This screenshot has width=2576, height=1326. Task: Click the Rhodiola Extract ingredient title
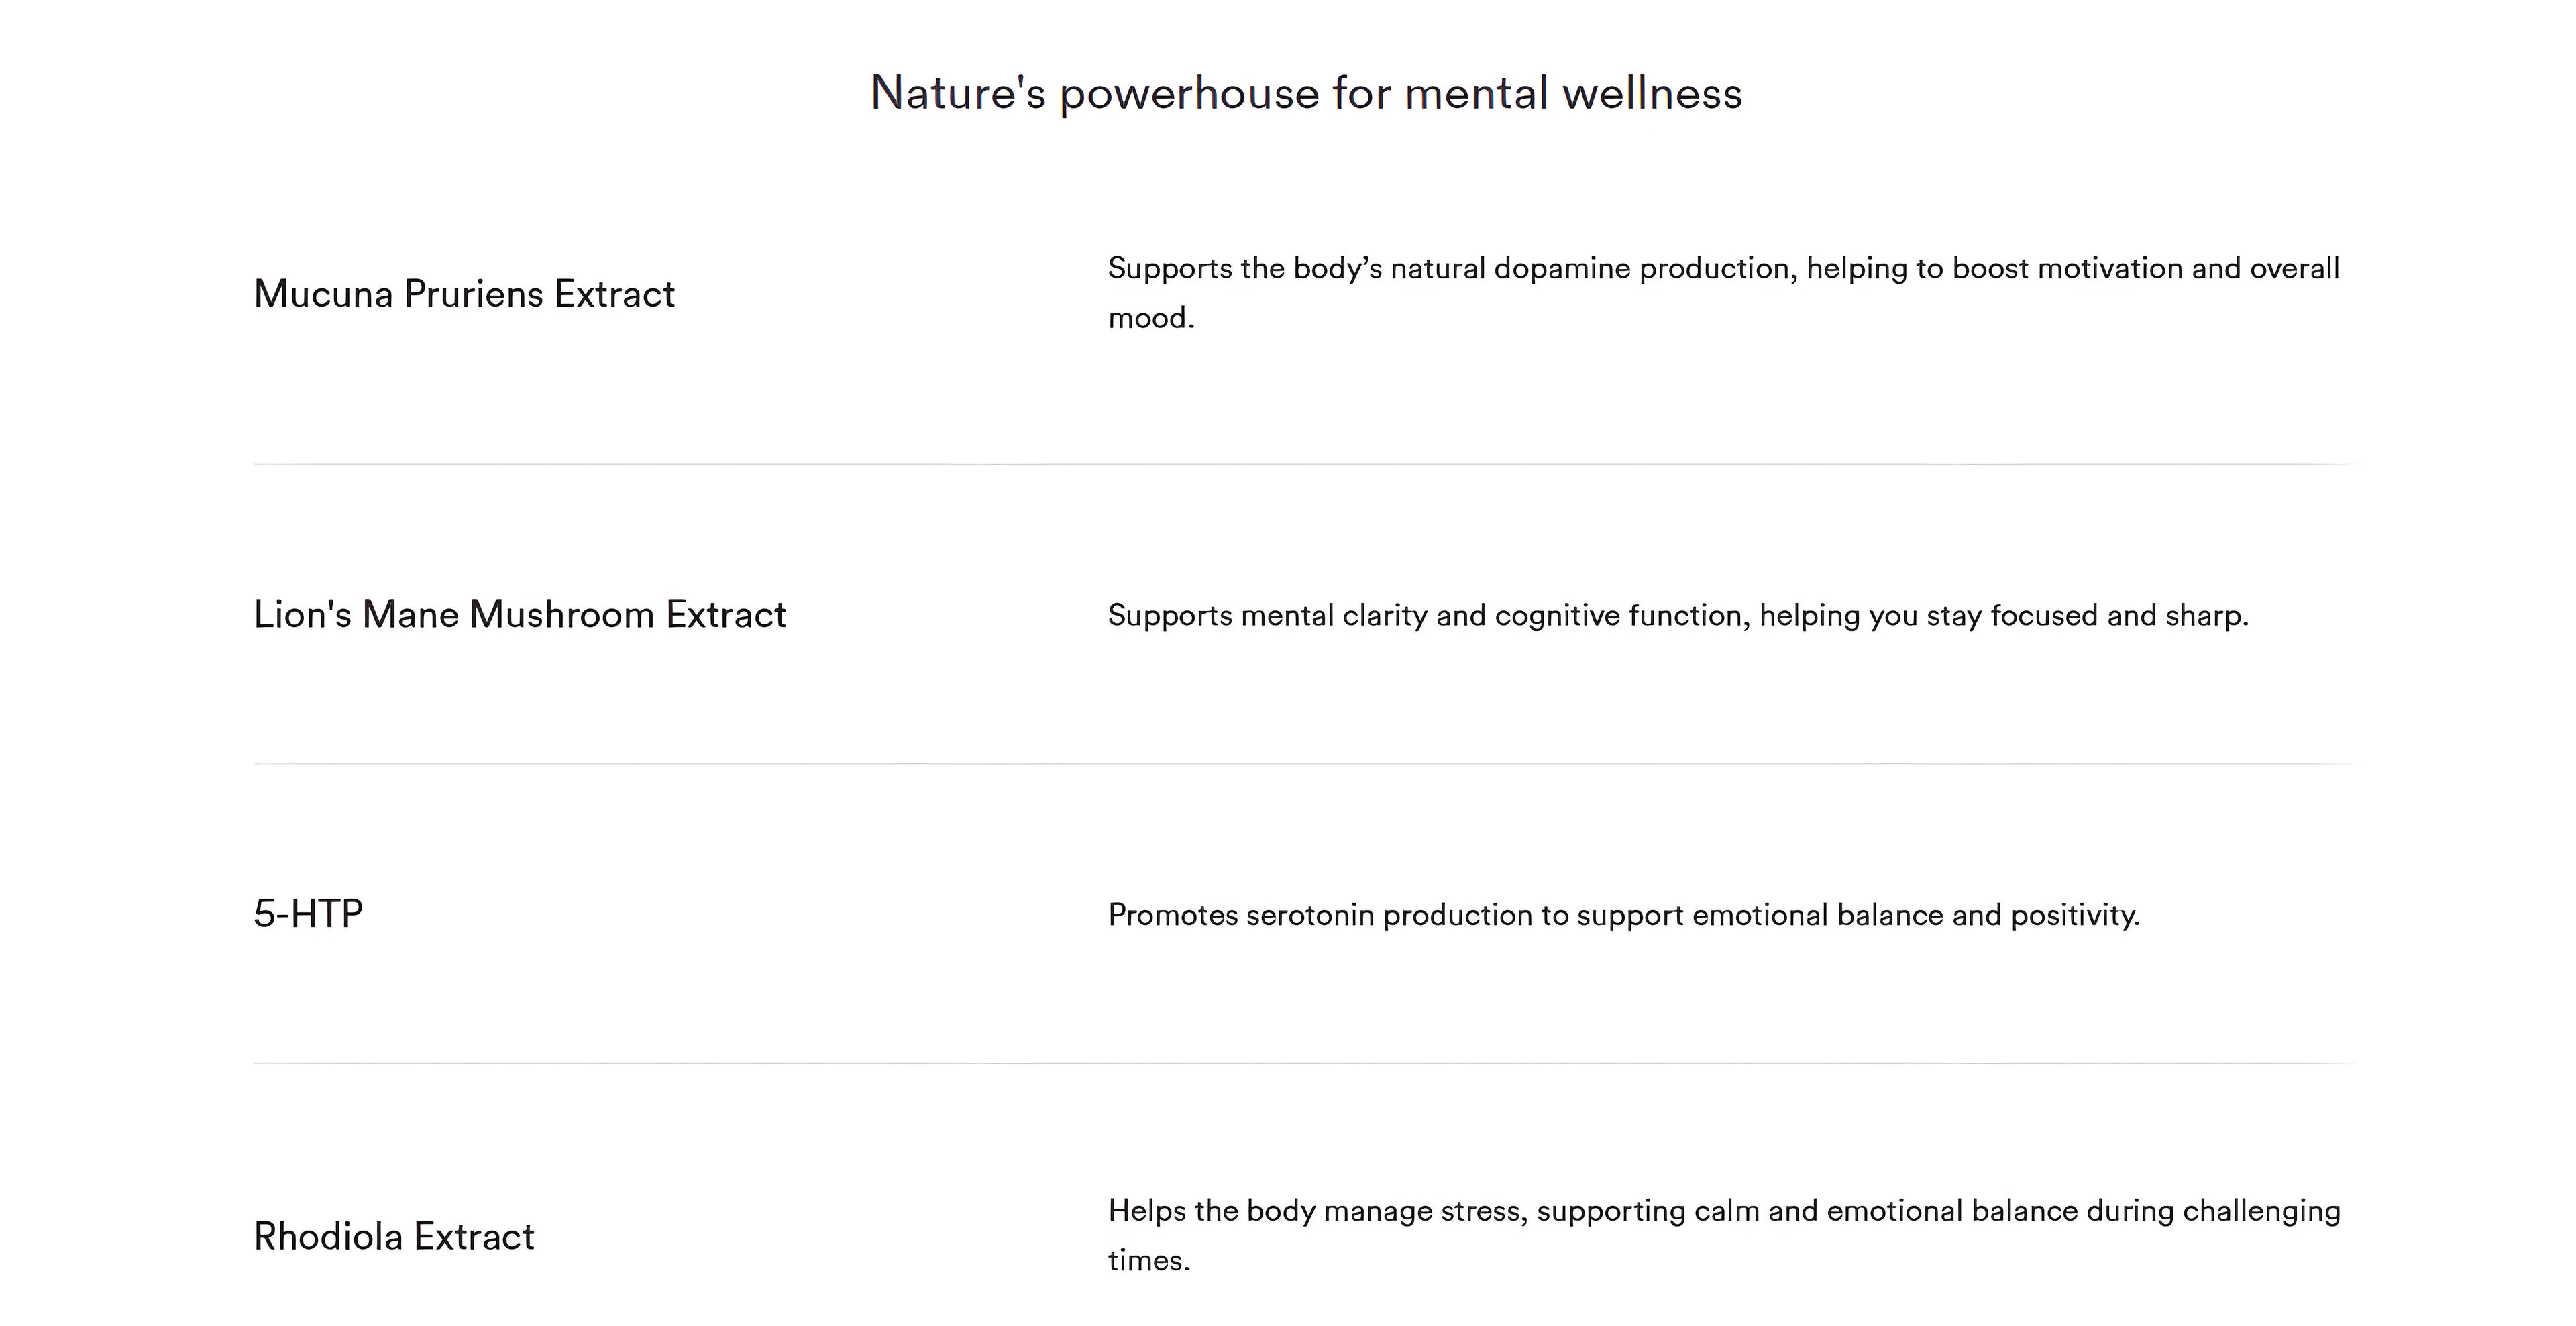coord(394,1236)
